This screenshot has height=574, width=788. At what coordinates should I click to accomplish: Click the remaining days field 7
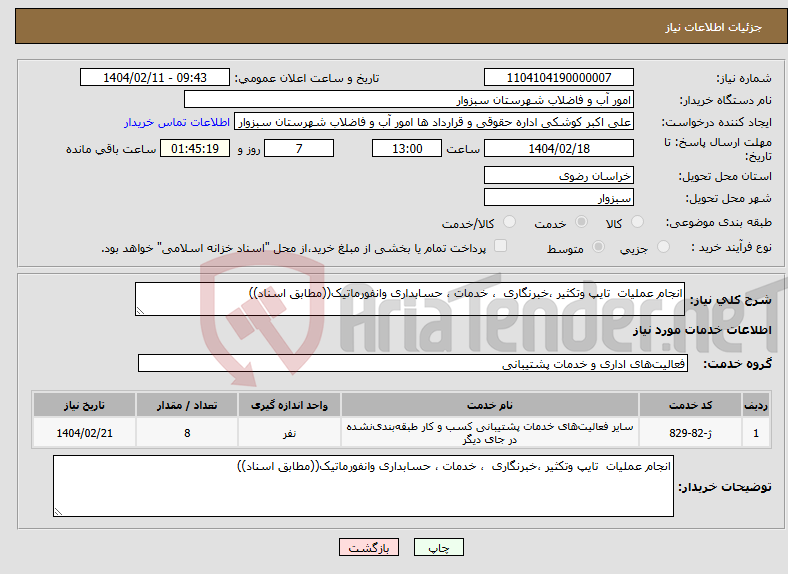(x=299, y=149)
